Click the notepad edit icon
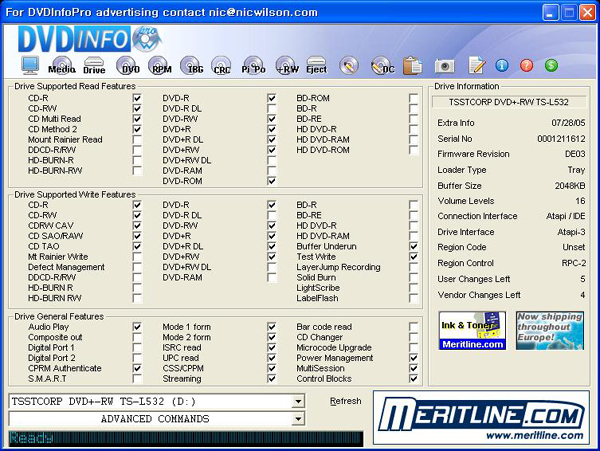This screenshot has height=451, width=600. [x=477, y=65]
